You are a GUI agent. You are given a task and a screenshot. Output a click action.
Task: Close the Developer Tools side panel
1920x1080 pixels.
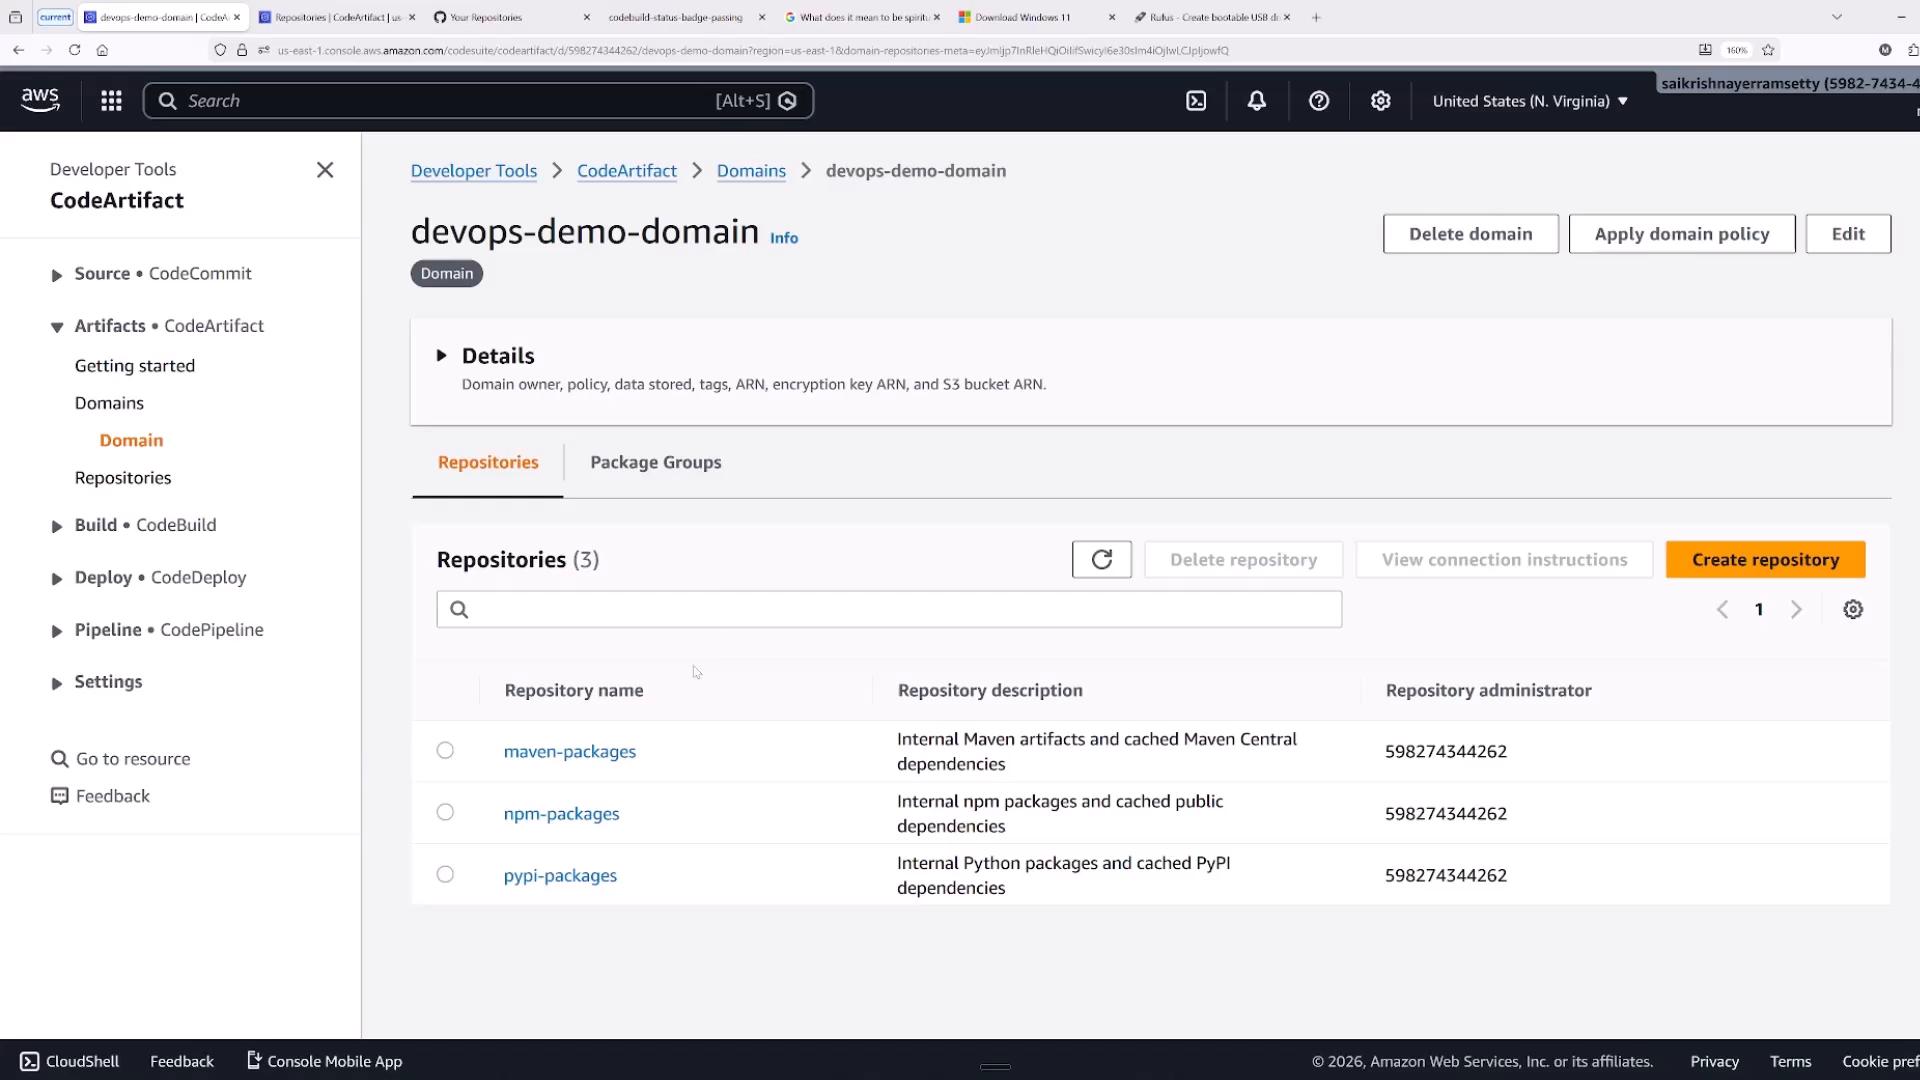325,170
